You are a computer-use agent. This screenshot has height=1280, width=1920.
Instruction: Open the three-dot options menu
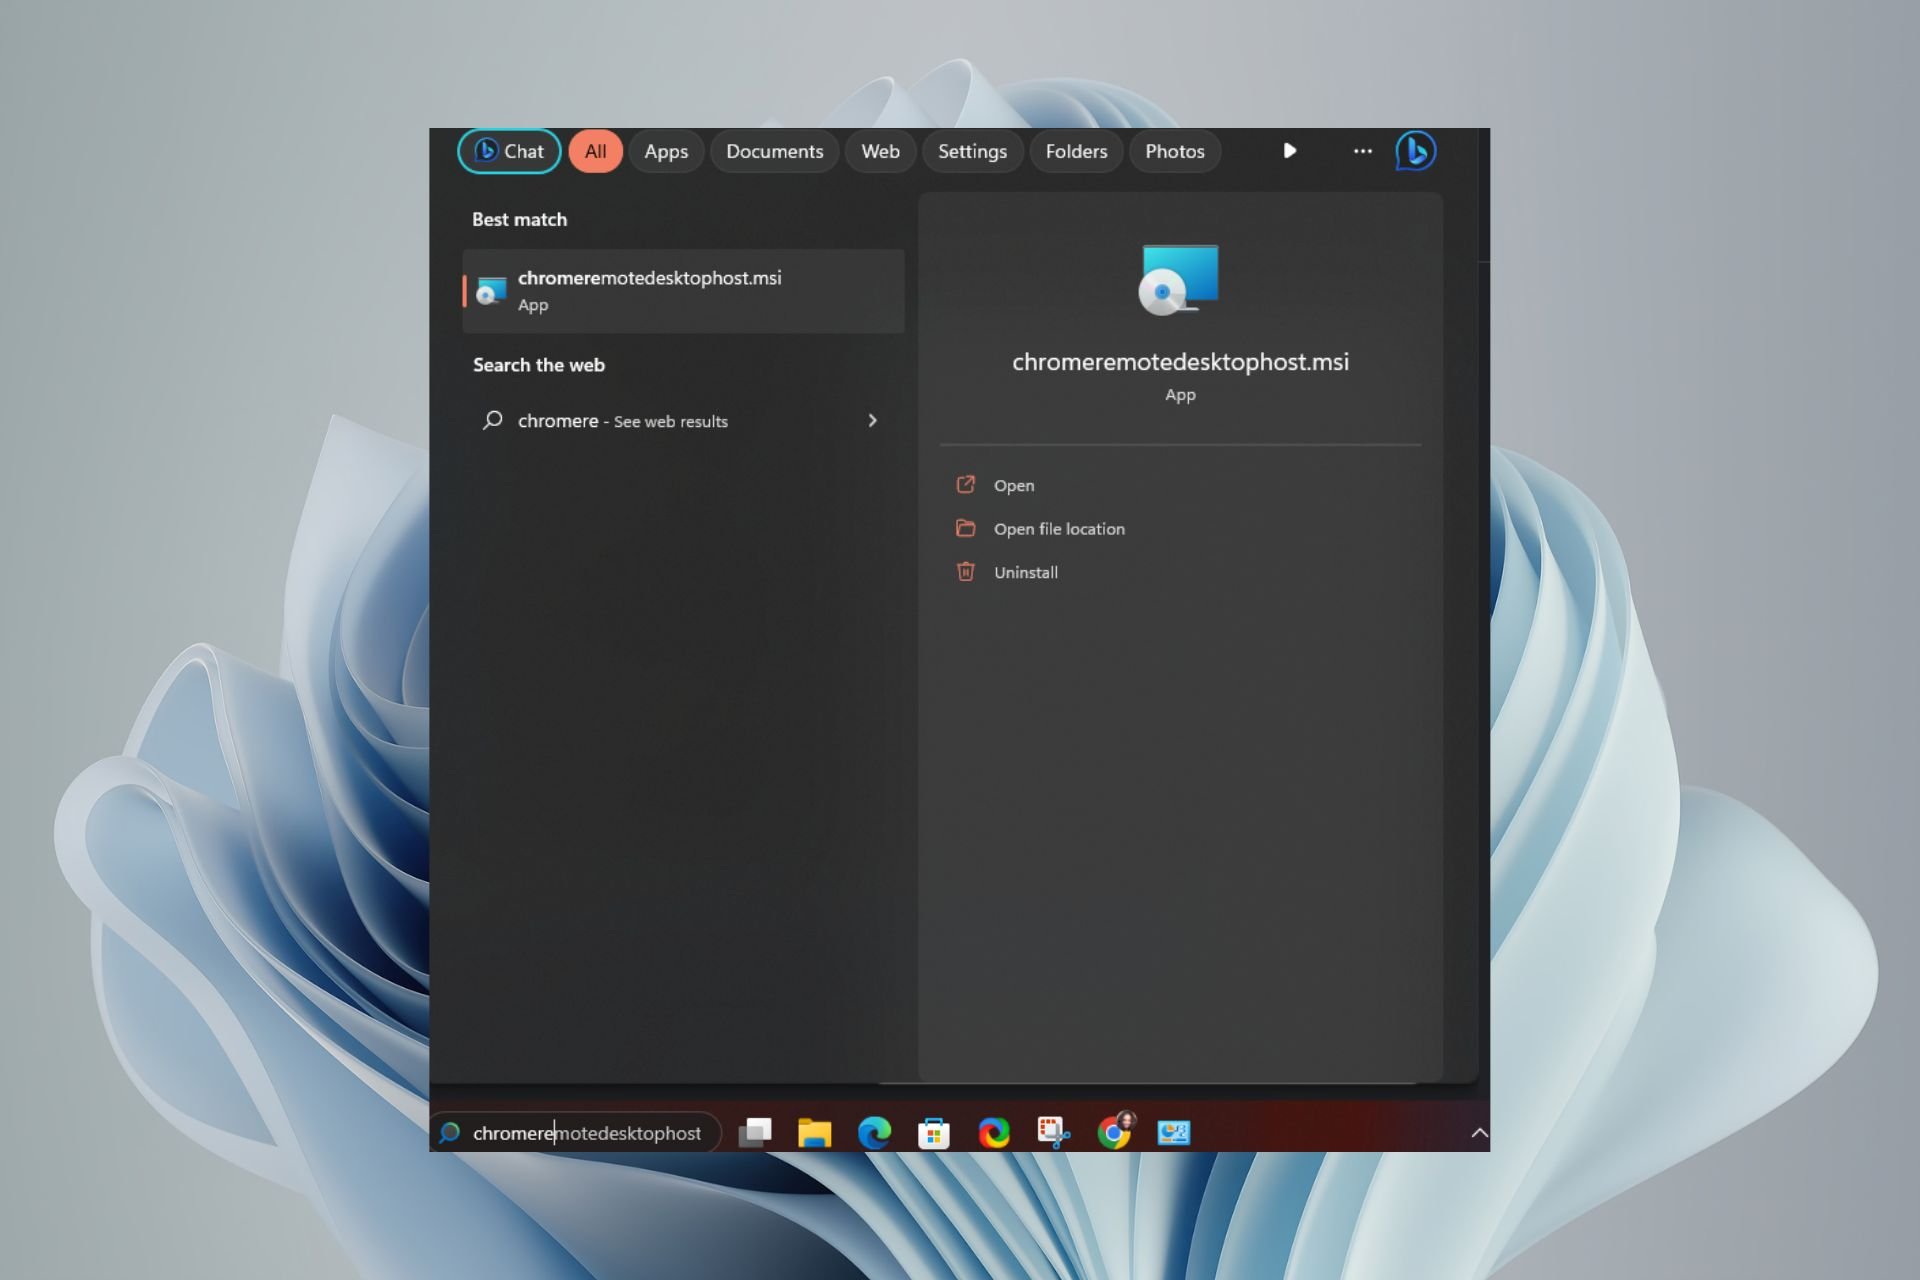pyautogui.click(x=1363, y=151)
